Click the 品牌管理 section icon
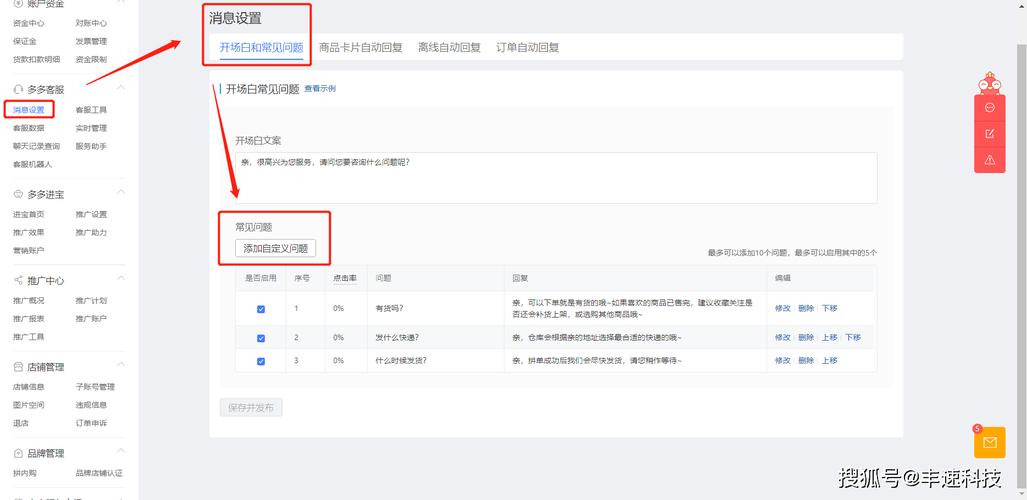The height and width of the screenshot is (500, 1027). pyautogui.click(x=18, y=453)
